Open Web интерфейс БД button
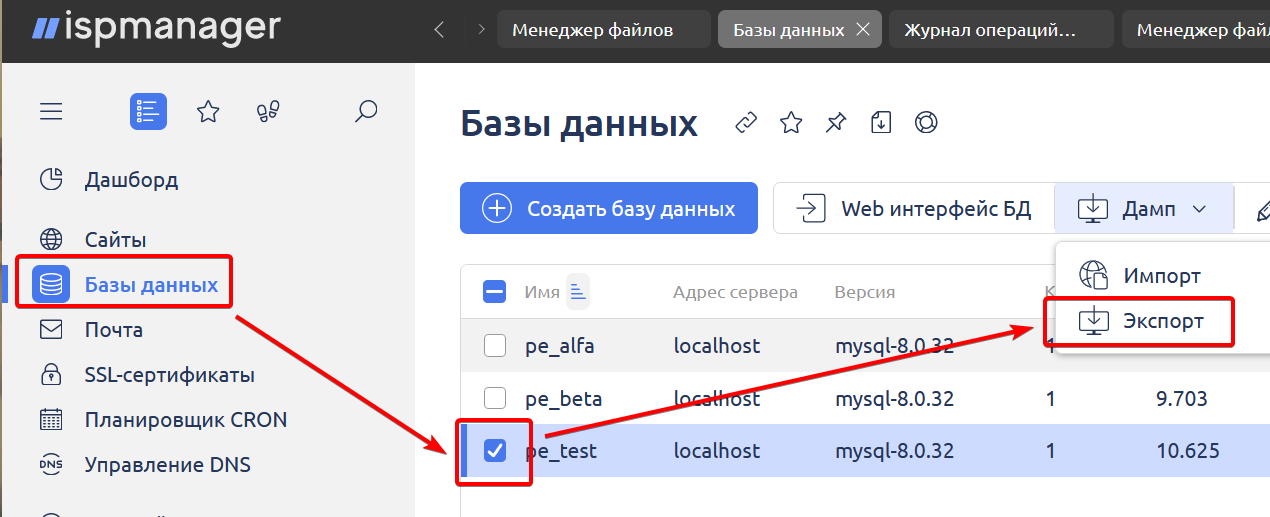Screen dimensions: 1270x517 coord(913,209)
